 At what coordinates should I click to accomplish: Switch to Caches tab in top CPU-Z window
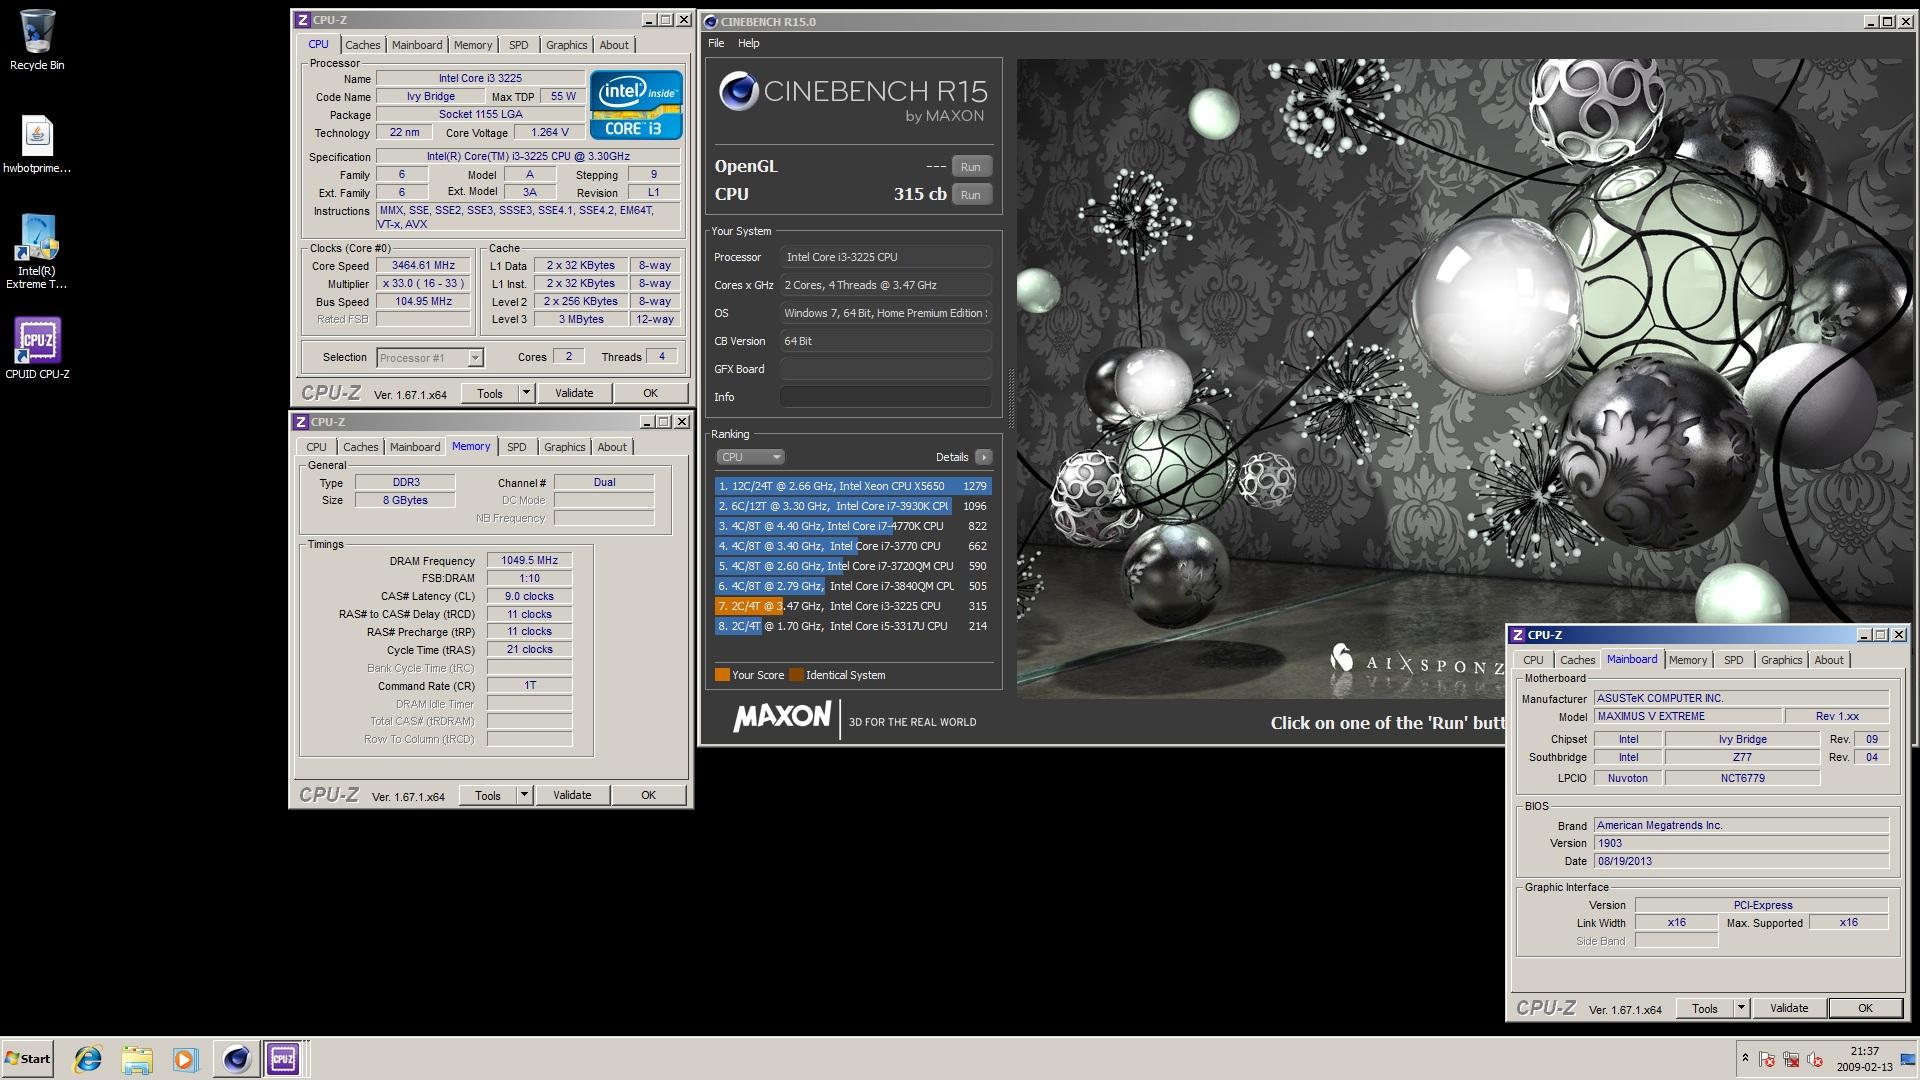(x=363, y=45)
